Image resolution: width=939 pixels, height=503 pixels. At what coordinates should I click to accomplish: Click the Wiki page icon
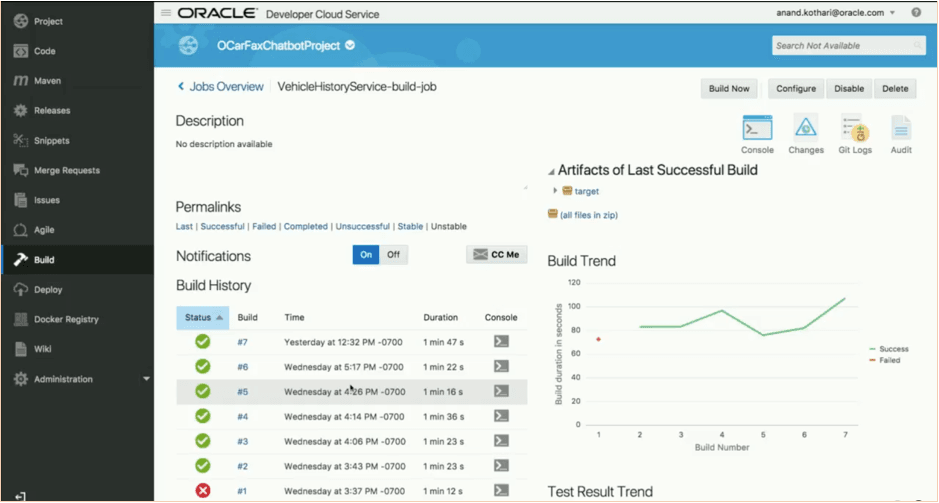tap(20, 349)
